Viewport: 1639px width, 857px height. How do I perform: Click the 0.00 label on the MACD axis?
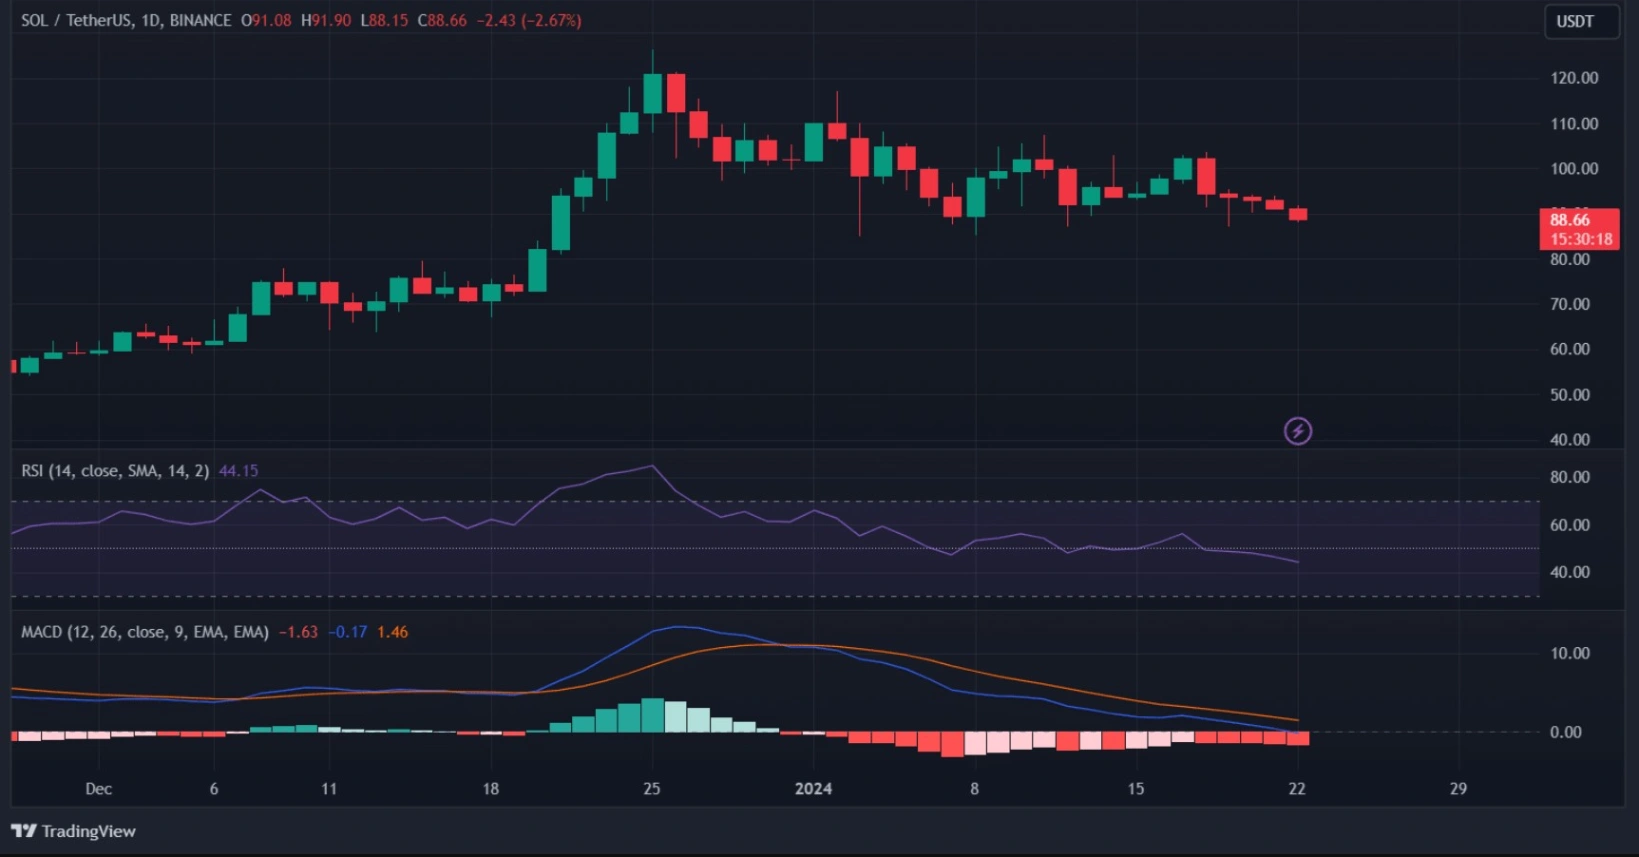(1566, 732)
